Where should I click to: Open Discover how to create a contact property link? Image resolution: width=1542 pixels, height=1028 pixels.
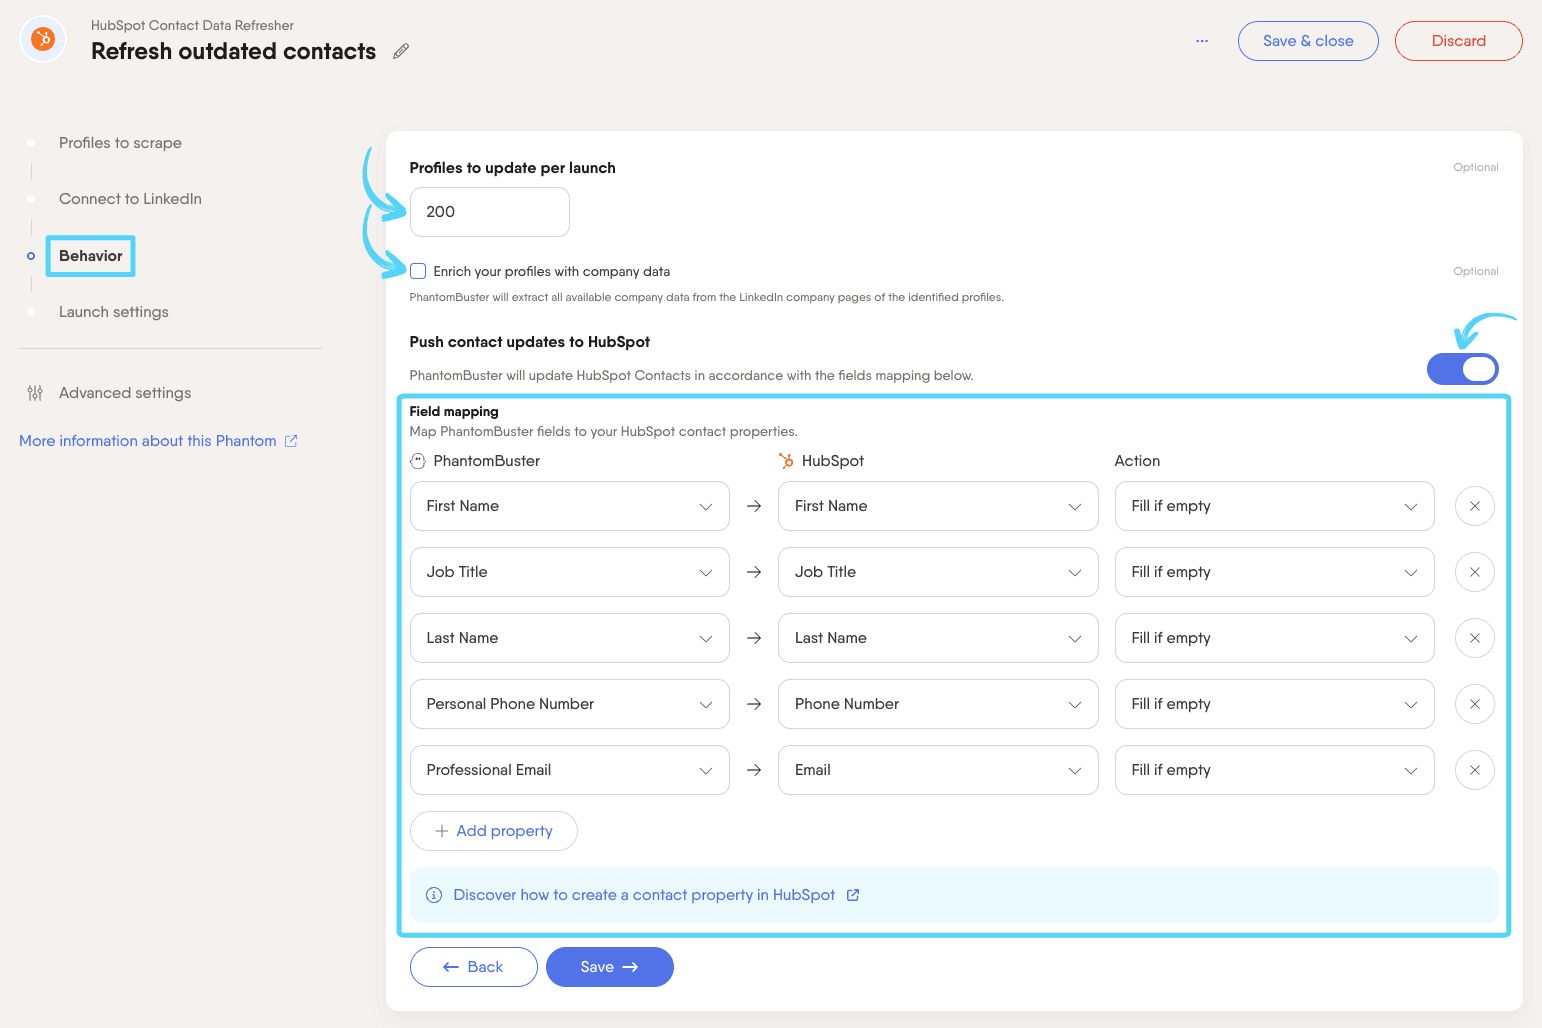click(x=644, y=895)
